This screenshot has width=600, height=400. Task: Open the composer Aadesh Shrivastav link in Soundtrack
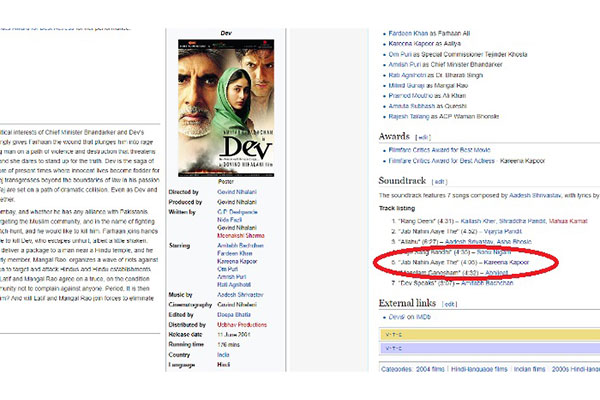535,195
